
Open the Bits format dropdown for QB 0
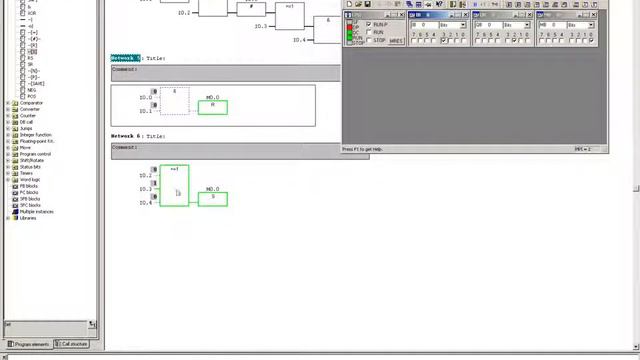(527, 25)
